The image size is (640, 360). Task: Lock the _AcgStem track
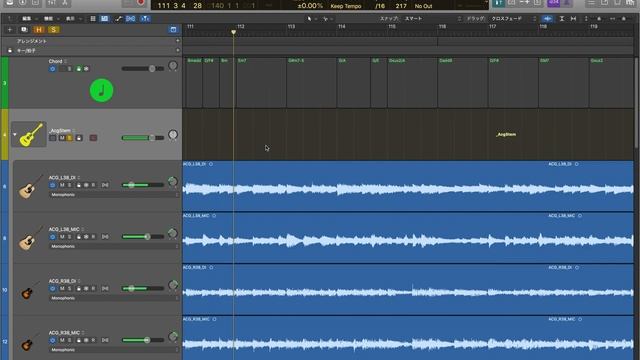pyautogui.click(x=79, y=138)
